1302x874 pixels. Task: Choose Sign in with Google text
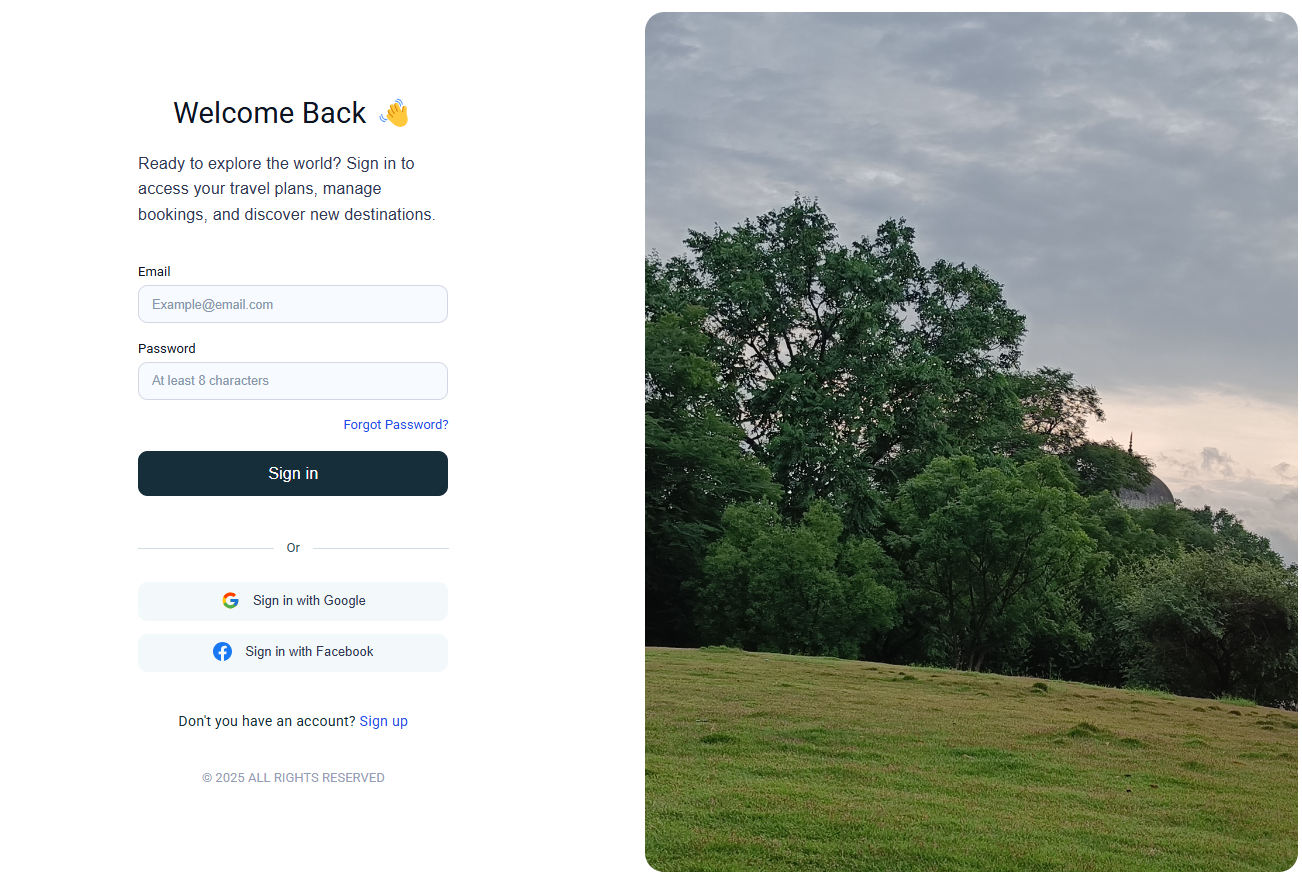309,601
